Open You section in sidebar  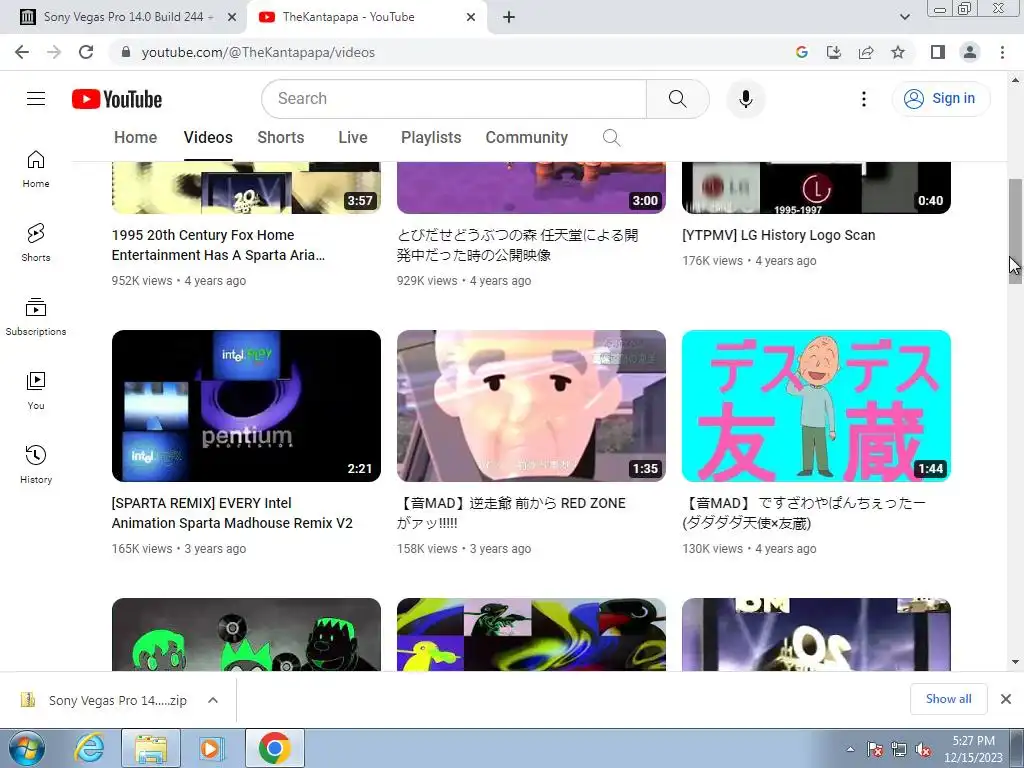[x=36, y=391]
